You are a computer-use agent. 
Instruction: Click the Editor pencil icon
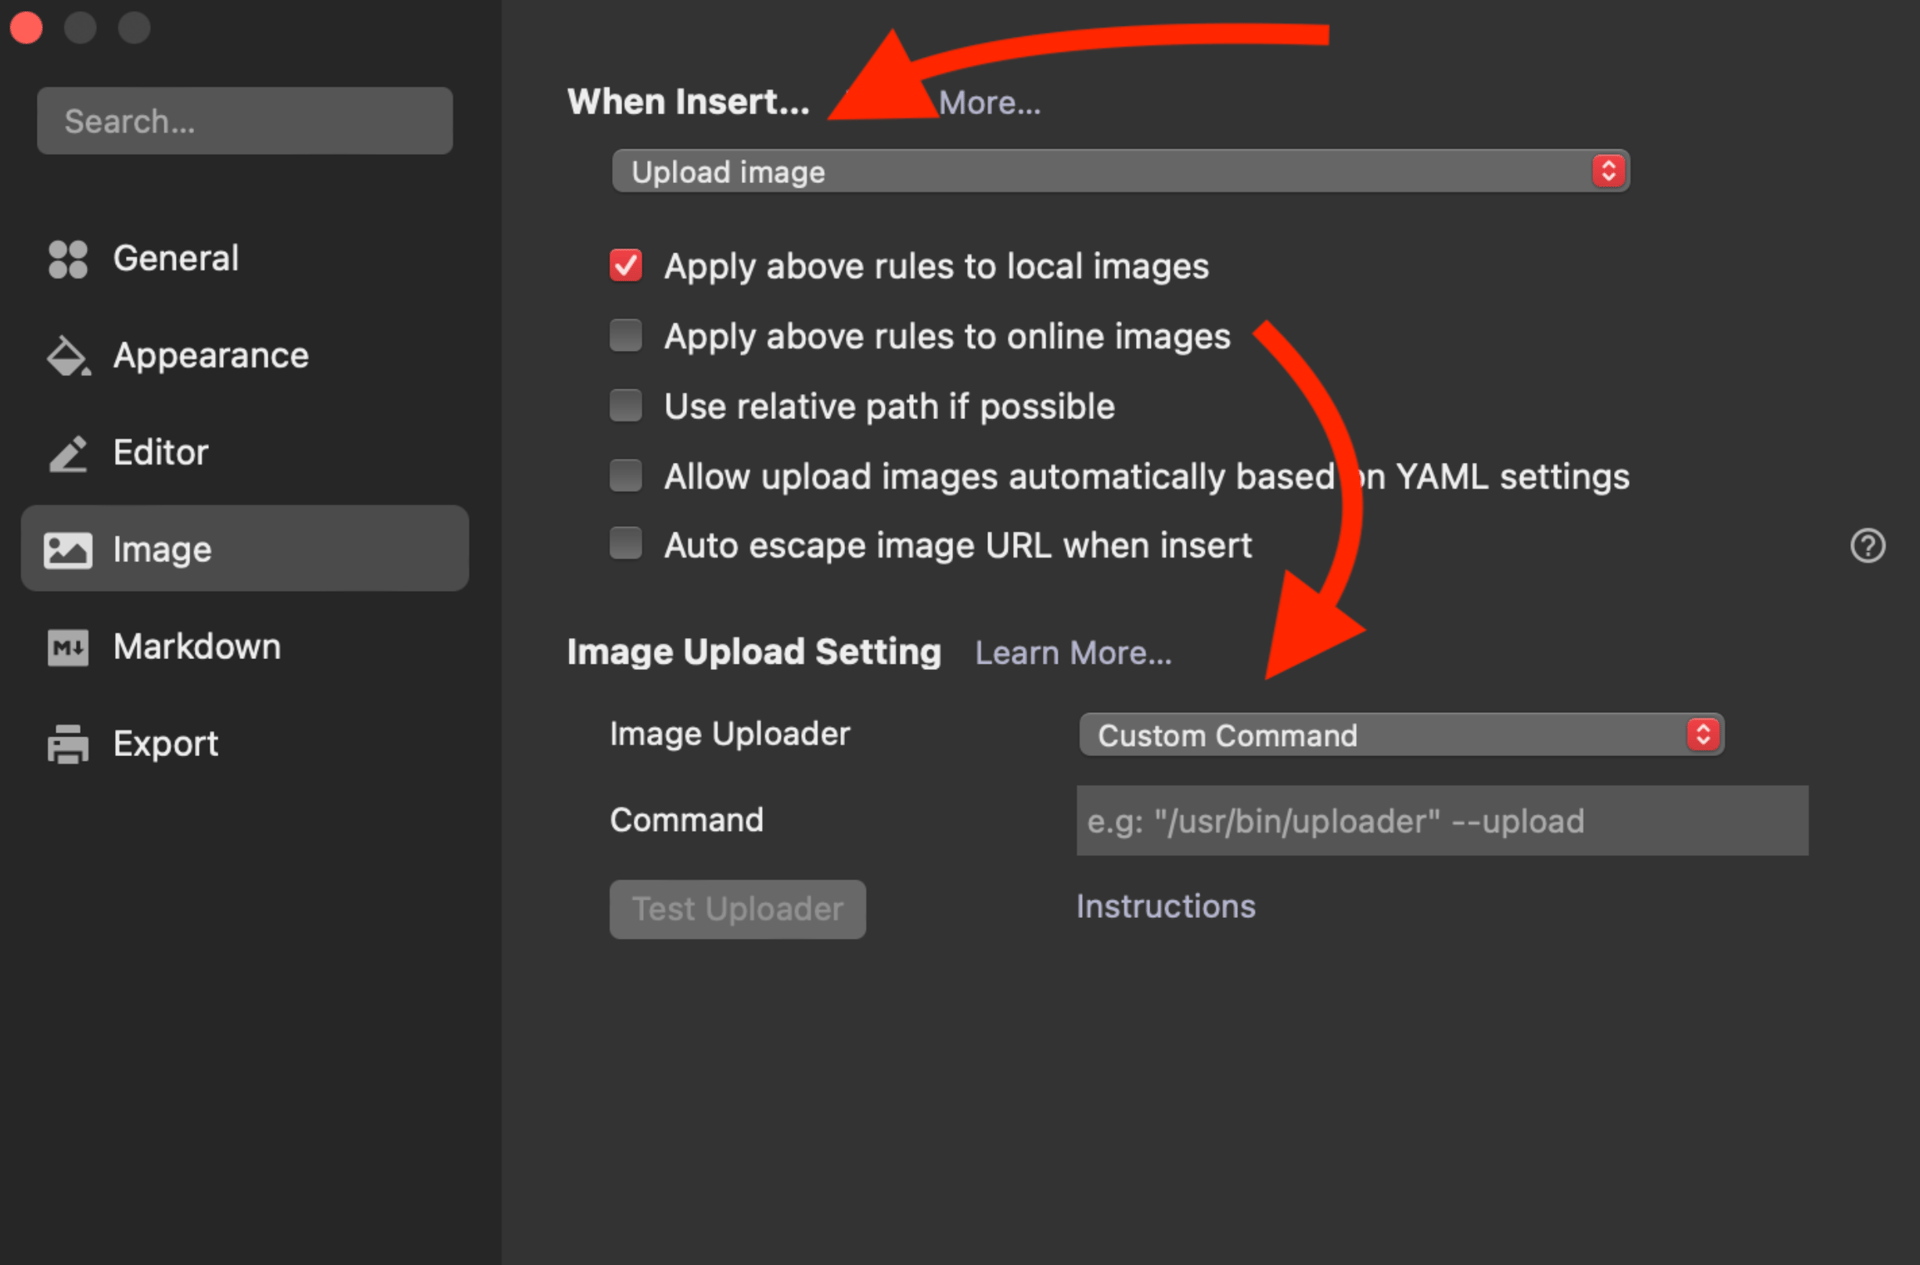68,453
